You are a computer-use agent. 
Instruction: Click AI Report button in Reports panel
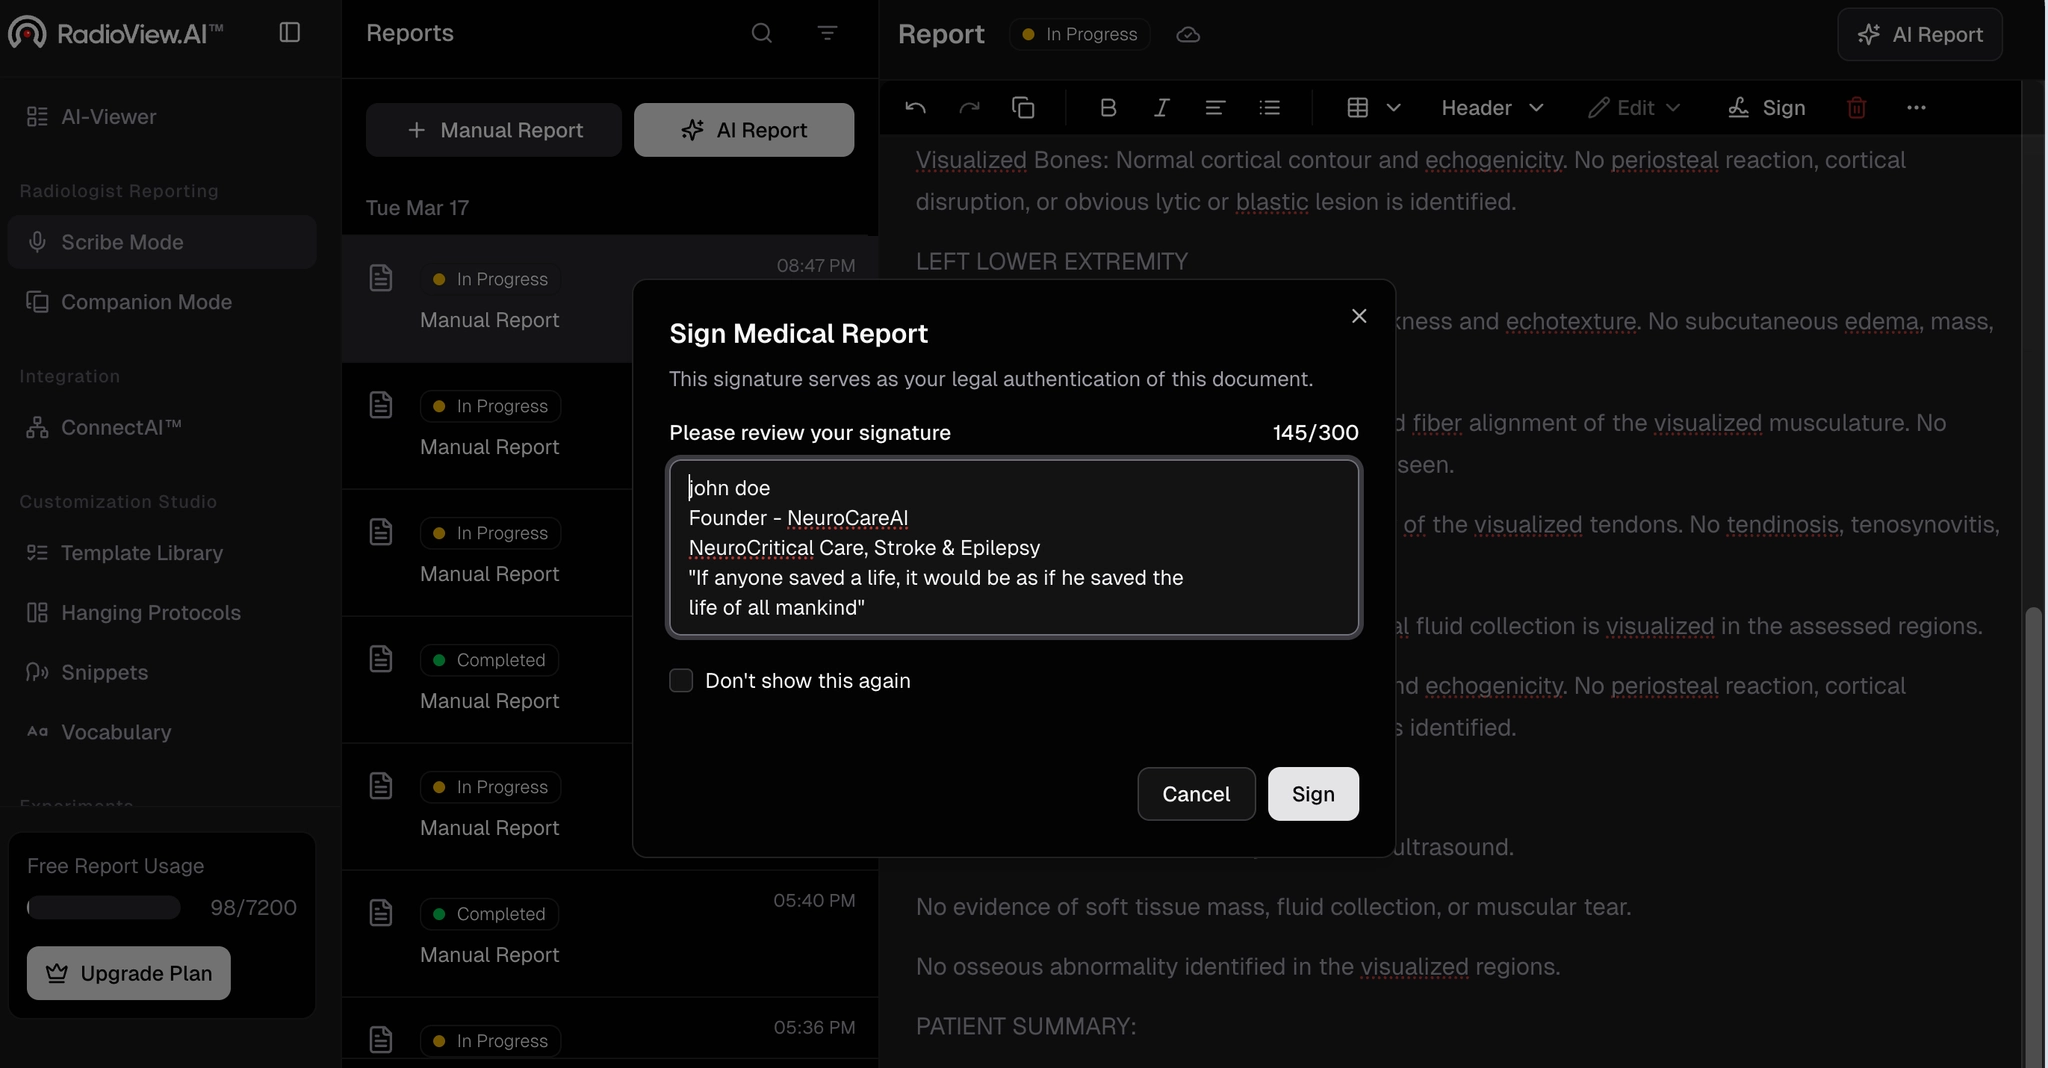(x=744, y=130)
